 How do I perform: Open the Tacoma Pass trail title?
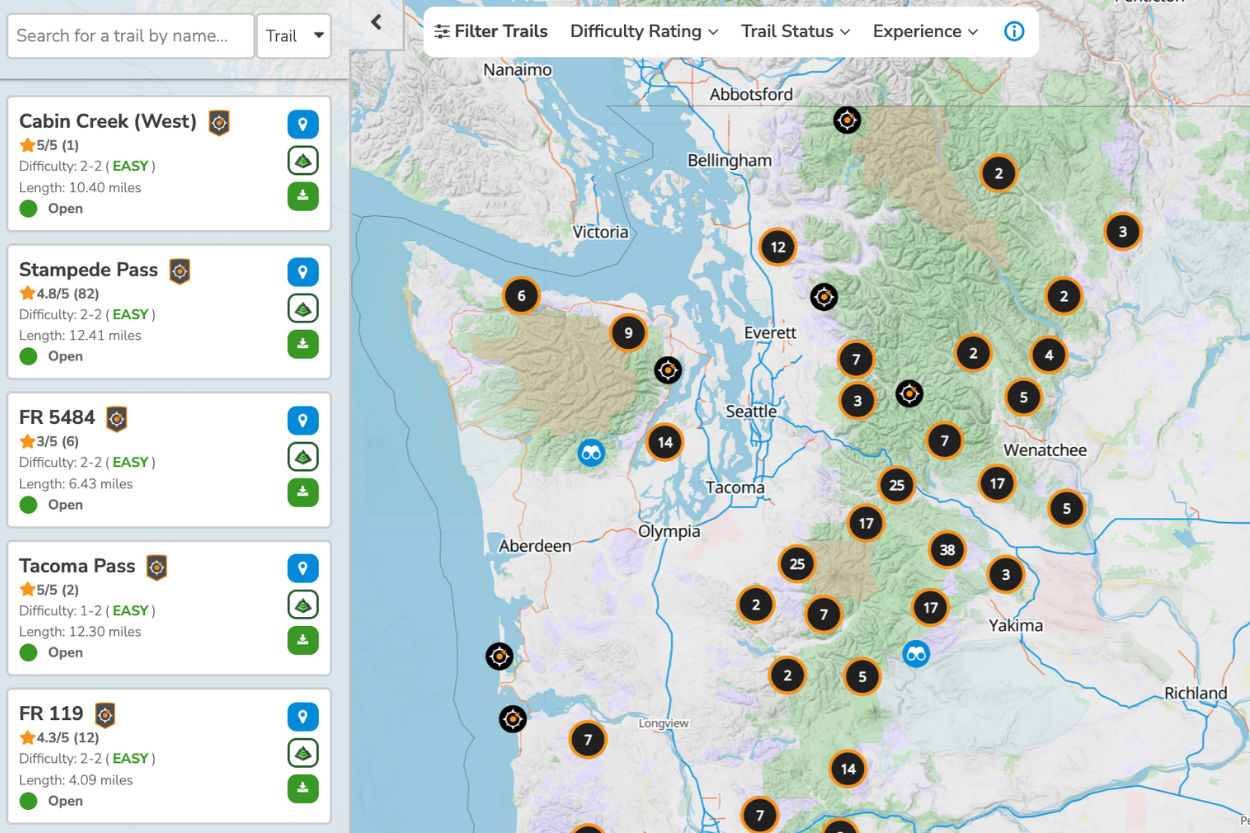77,565
